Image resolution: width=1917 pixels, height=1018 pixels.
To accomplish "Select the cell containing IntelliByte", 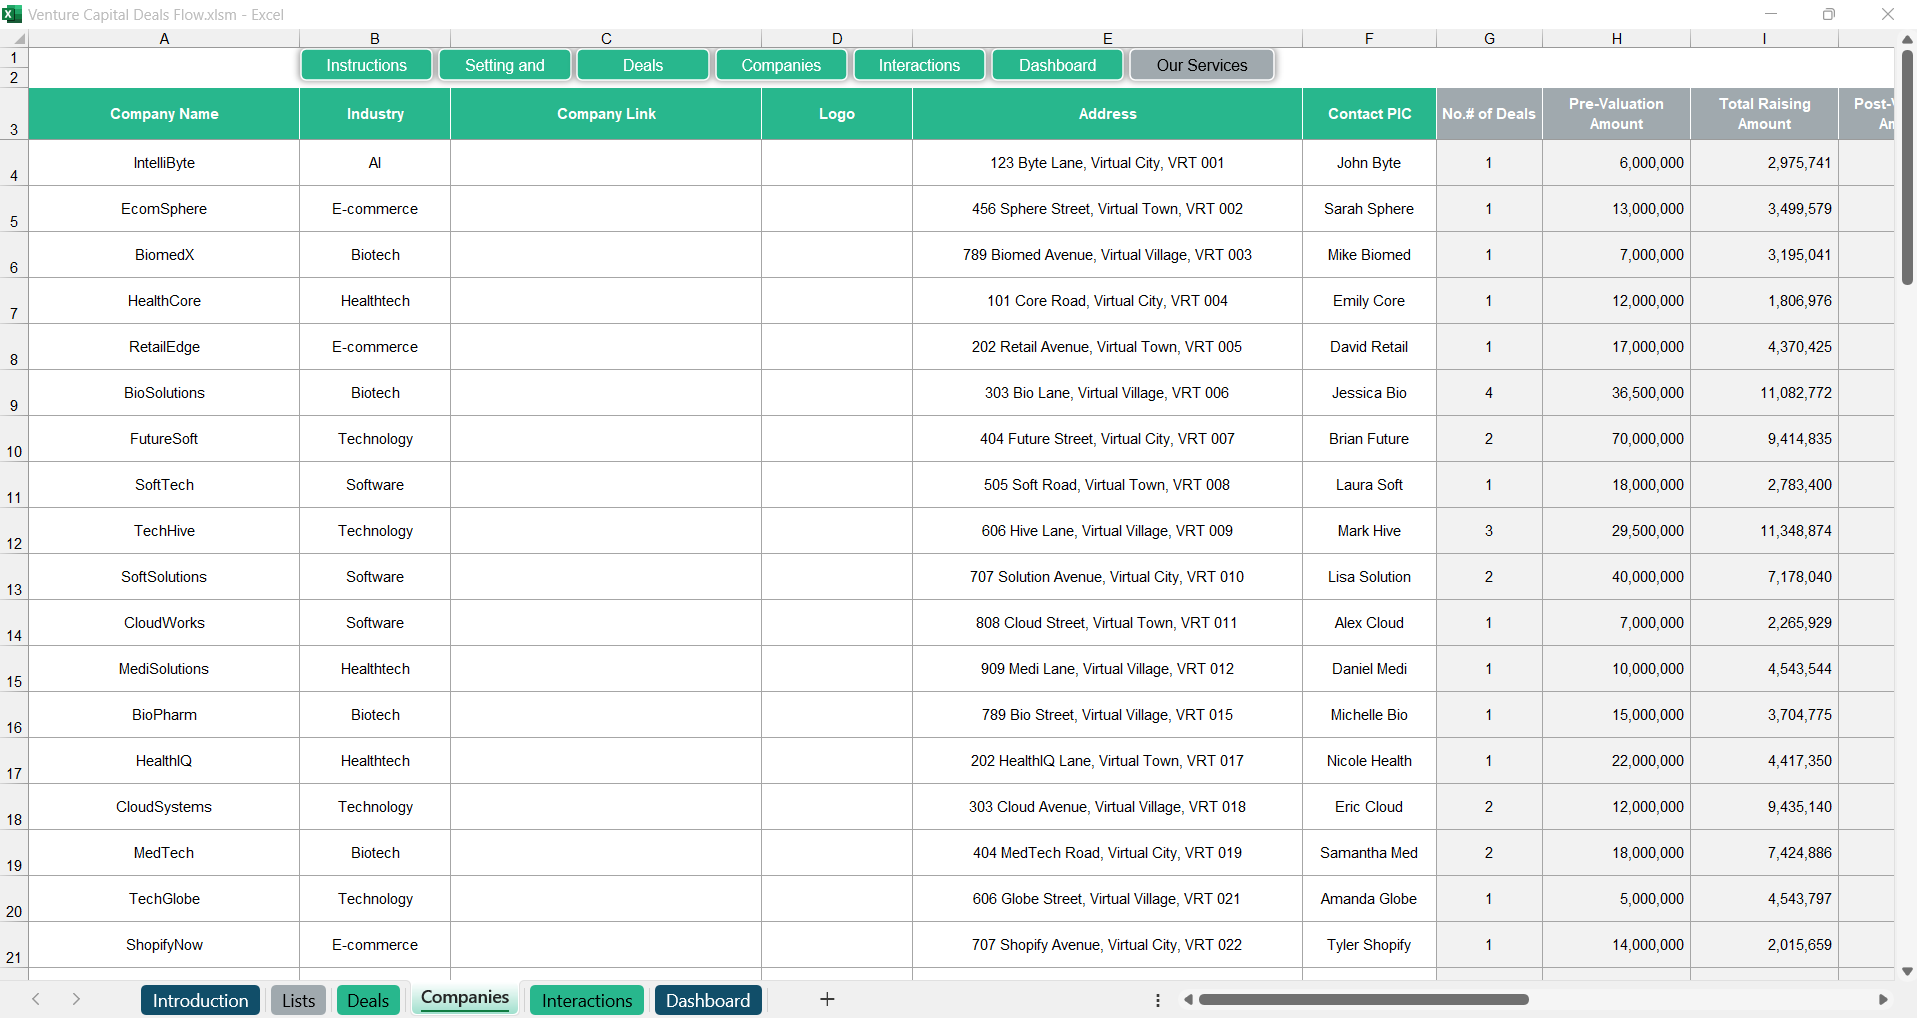I will pos(164,162).
